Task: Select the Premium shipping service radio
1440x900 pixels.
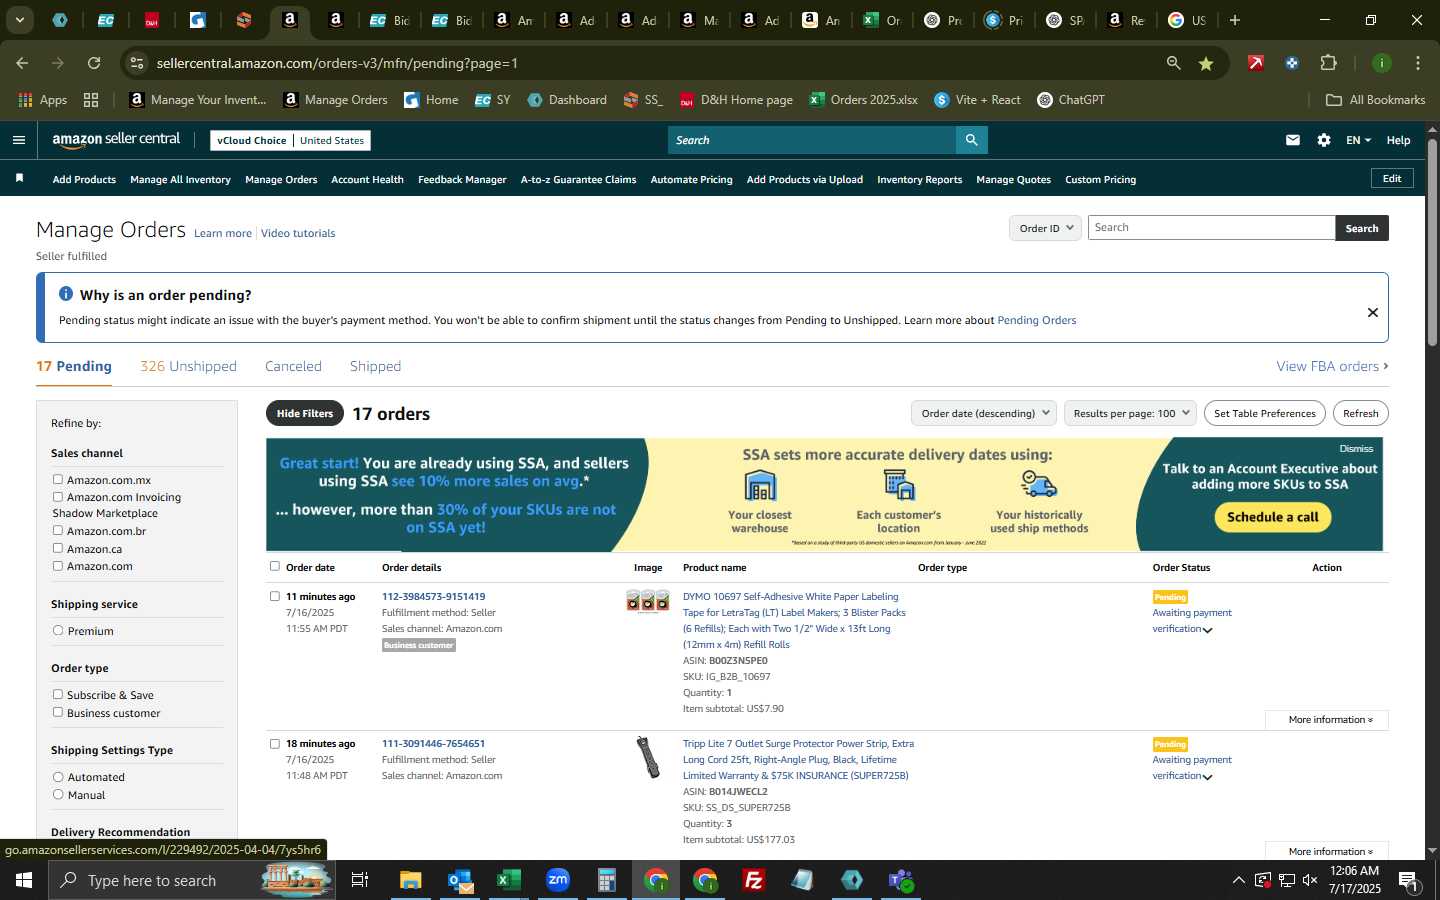Action: pos(58,631)
